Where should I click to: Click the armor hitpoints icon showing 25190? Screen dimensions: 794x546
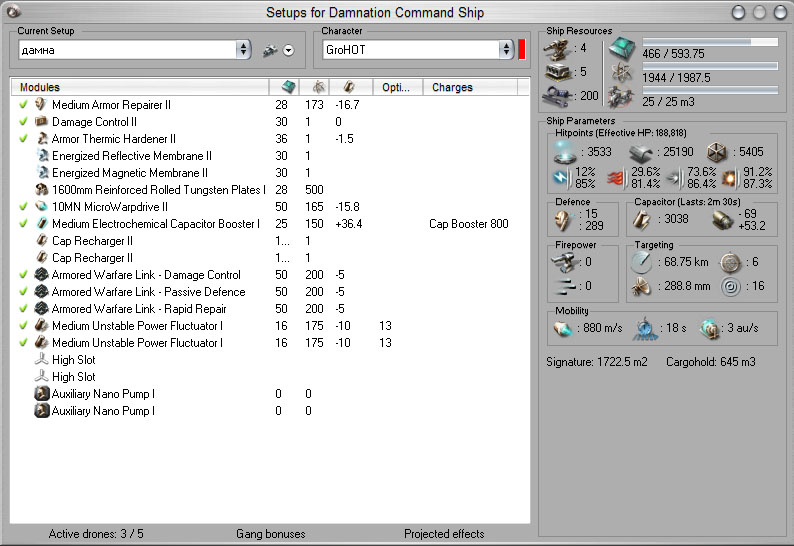[x=641, y=152]
